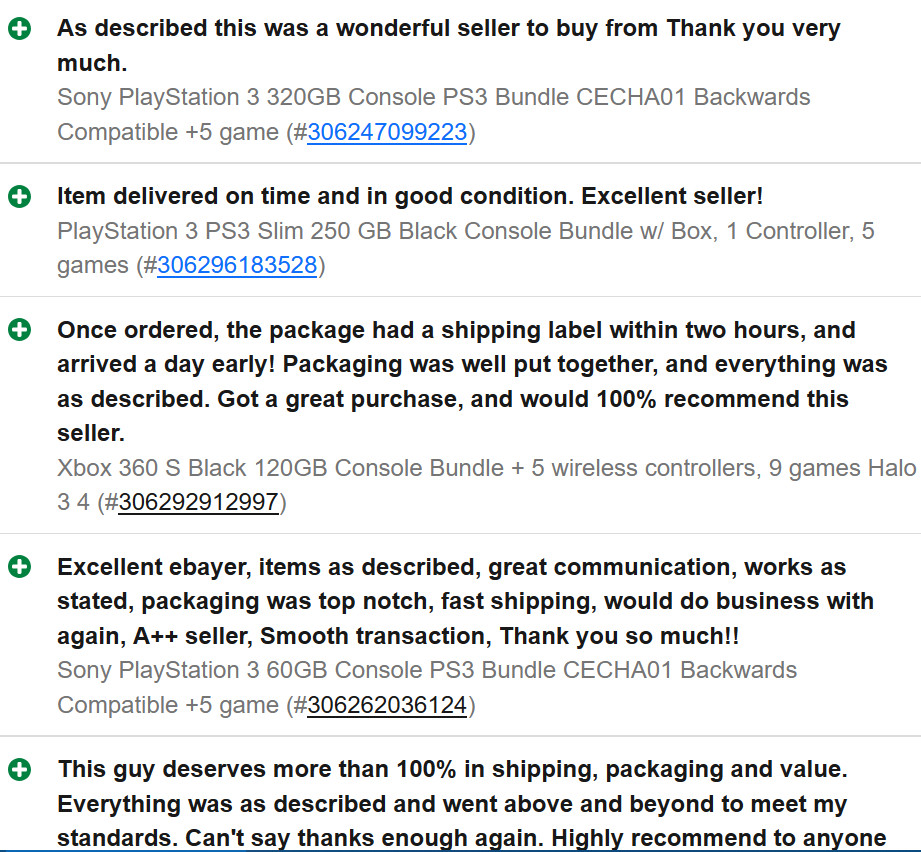Open item number 306296183528 link
This screenshot has width=921, height=852.
(x=237, y=265)
